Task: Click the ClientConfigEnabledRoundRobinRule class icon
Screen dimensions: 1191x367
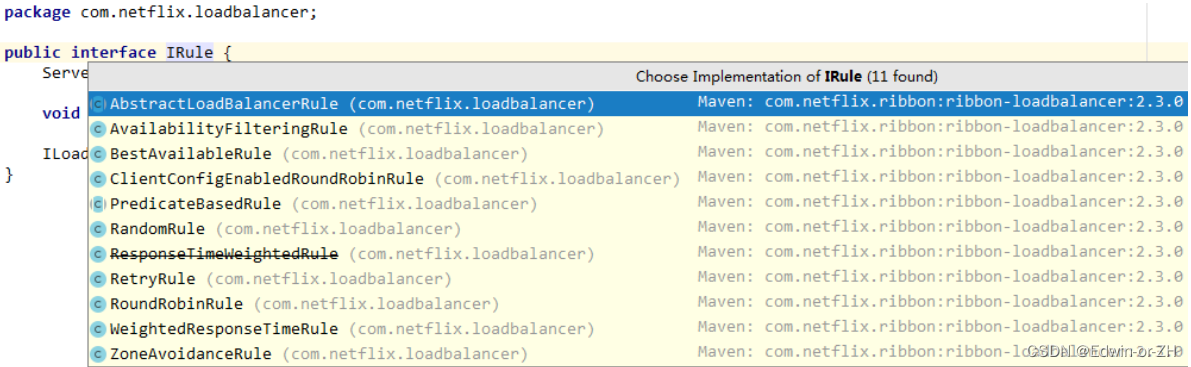Action: (x=97, y=179)
